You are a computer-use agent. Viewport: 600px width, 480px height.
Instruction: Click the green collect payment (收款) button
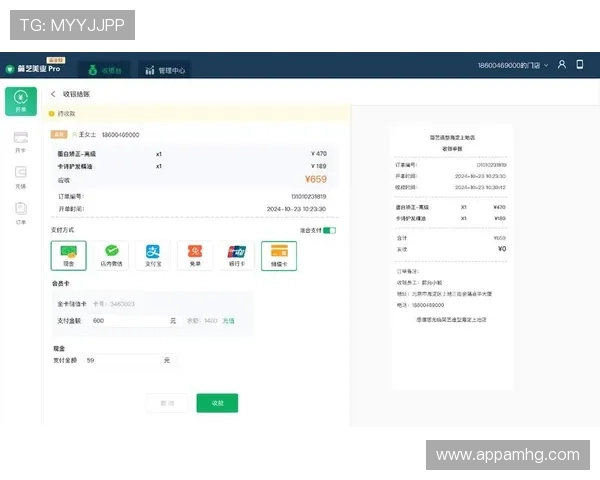pos(217,403)
